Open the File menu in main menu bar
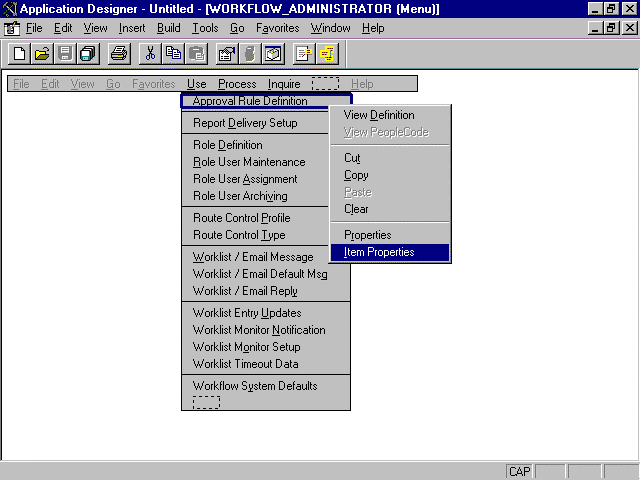This screenshot has height=480, width=640. 34,28
